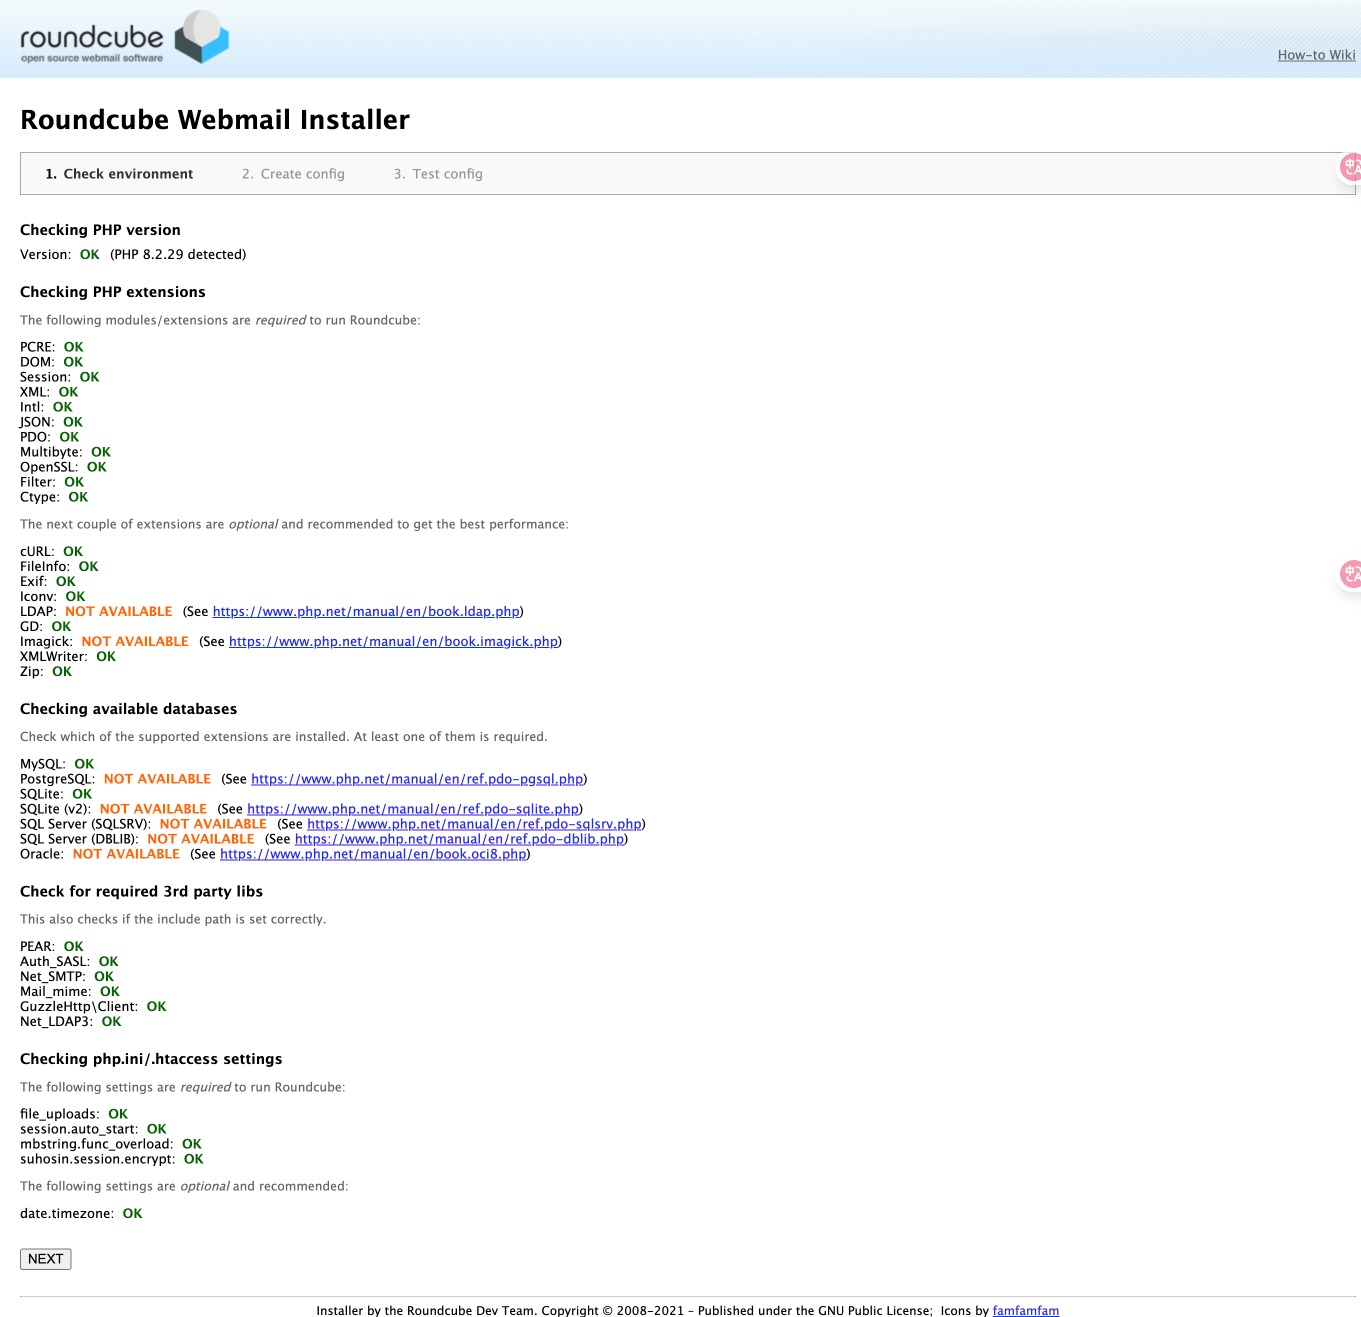The image size is (1361, 1317).
Task: Switch to the Test config step
Action: (438, 174)
